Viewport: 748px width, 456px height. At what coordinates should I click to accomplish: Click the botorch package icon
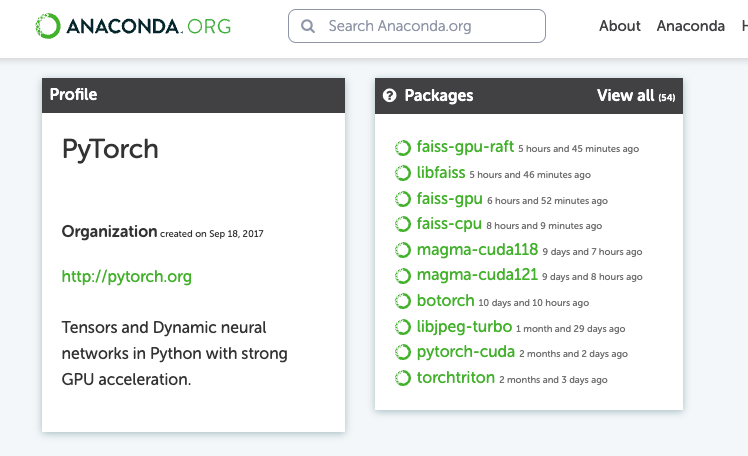click(x=402, y=301)
